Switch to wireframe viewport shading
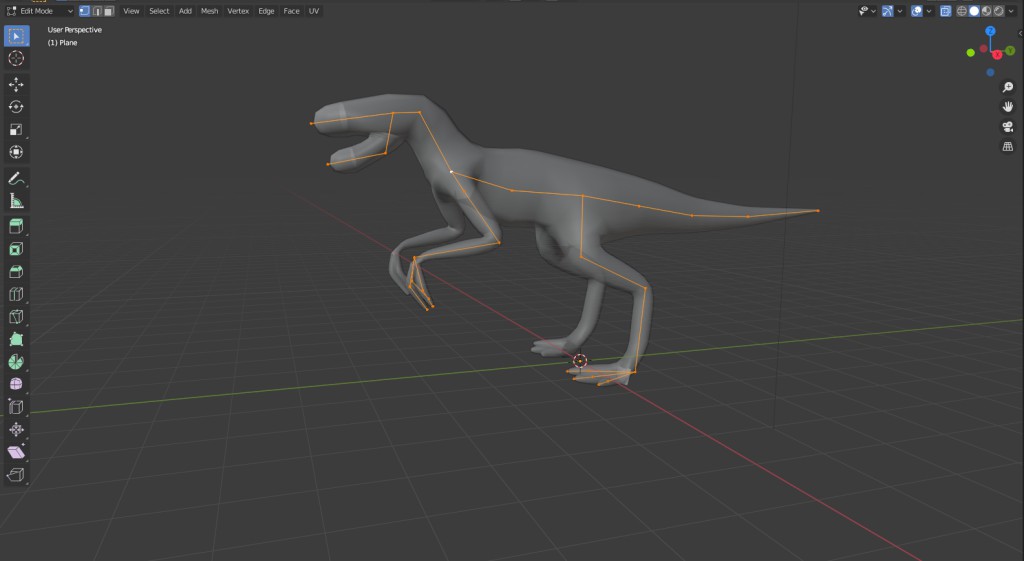Image resolution: width=1024 pixels, height=561 pixels. 962,11
